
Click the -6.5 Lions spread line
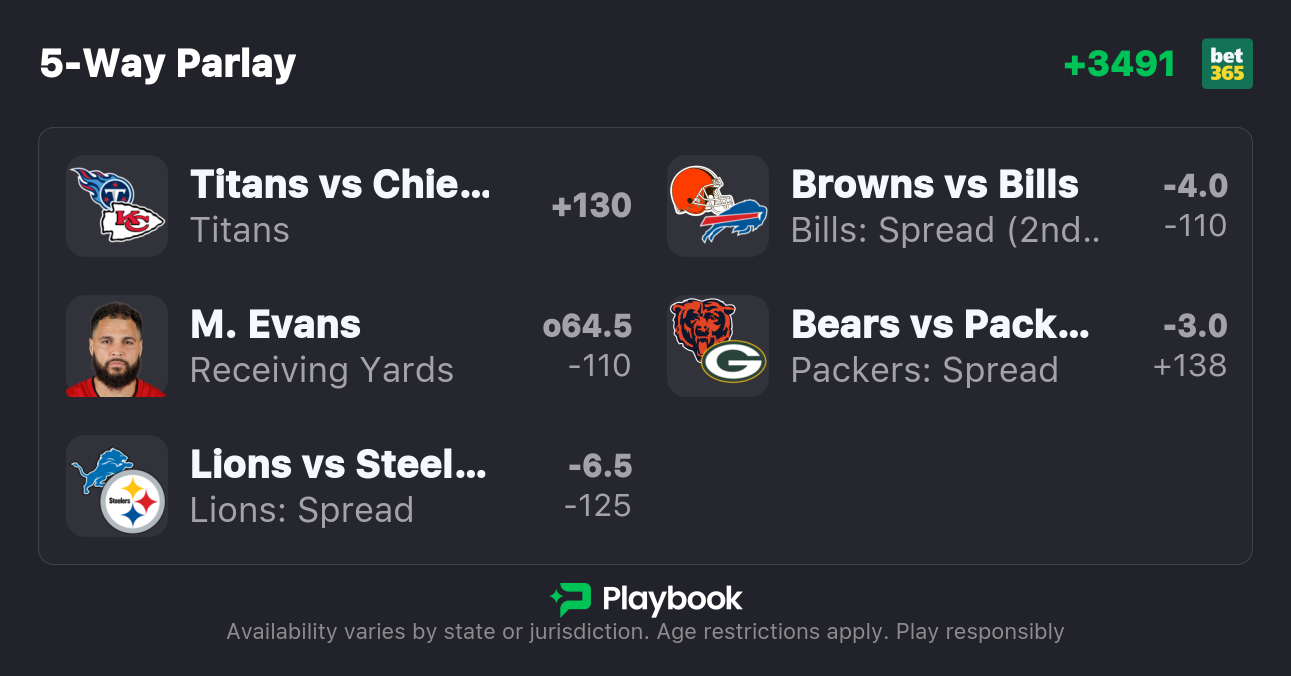click(599, 466)
